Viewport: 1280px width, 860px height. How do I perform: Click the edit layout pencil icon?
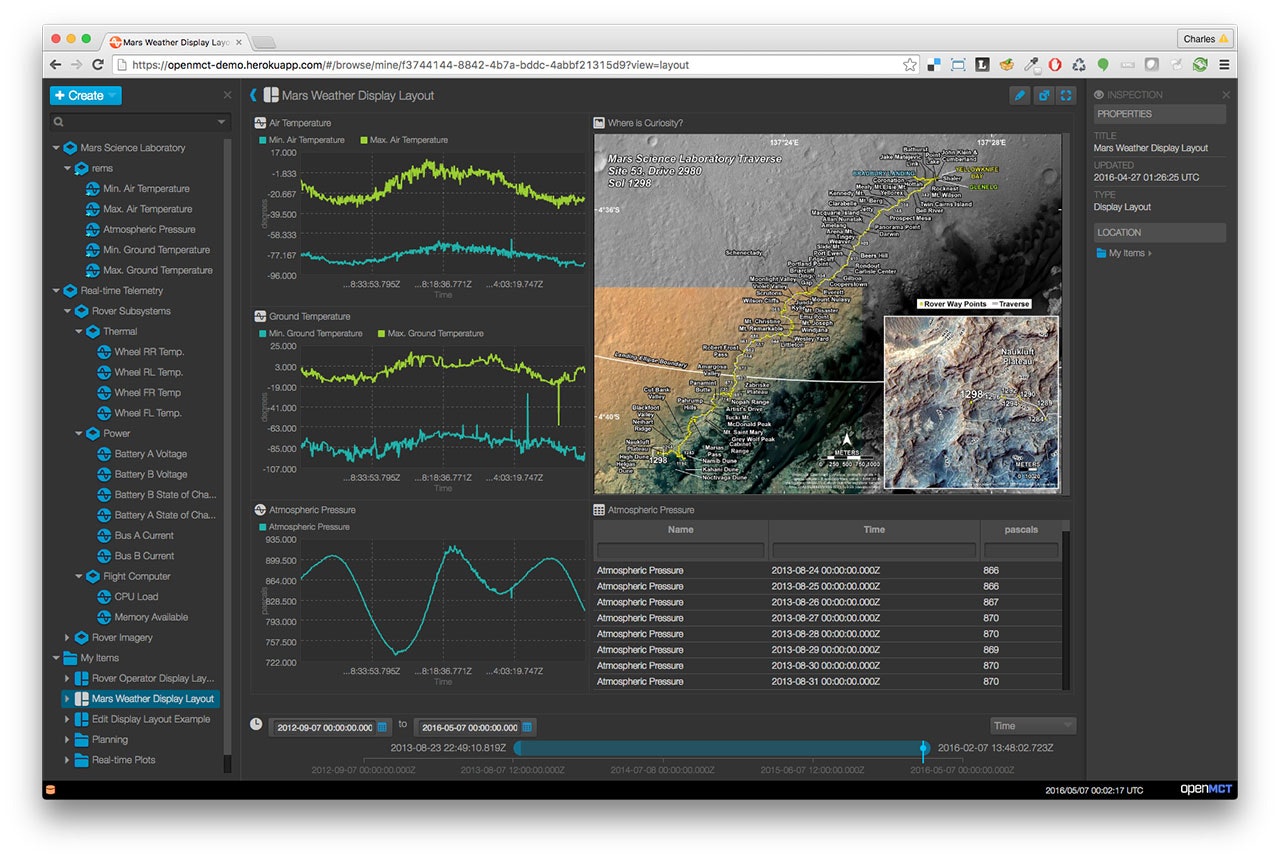[1019, 94]
